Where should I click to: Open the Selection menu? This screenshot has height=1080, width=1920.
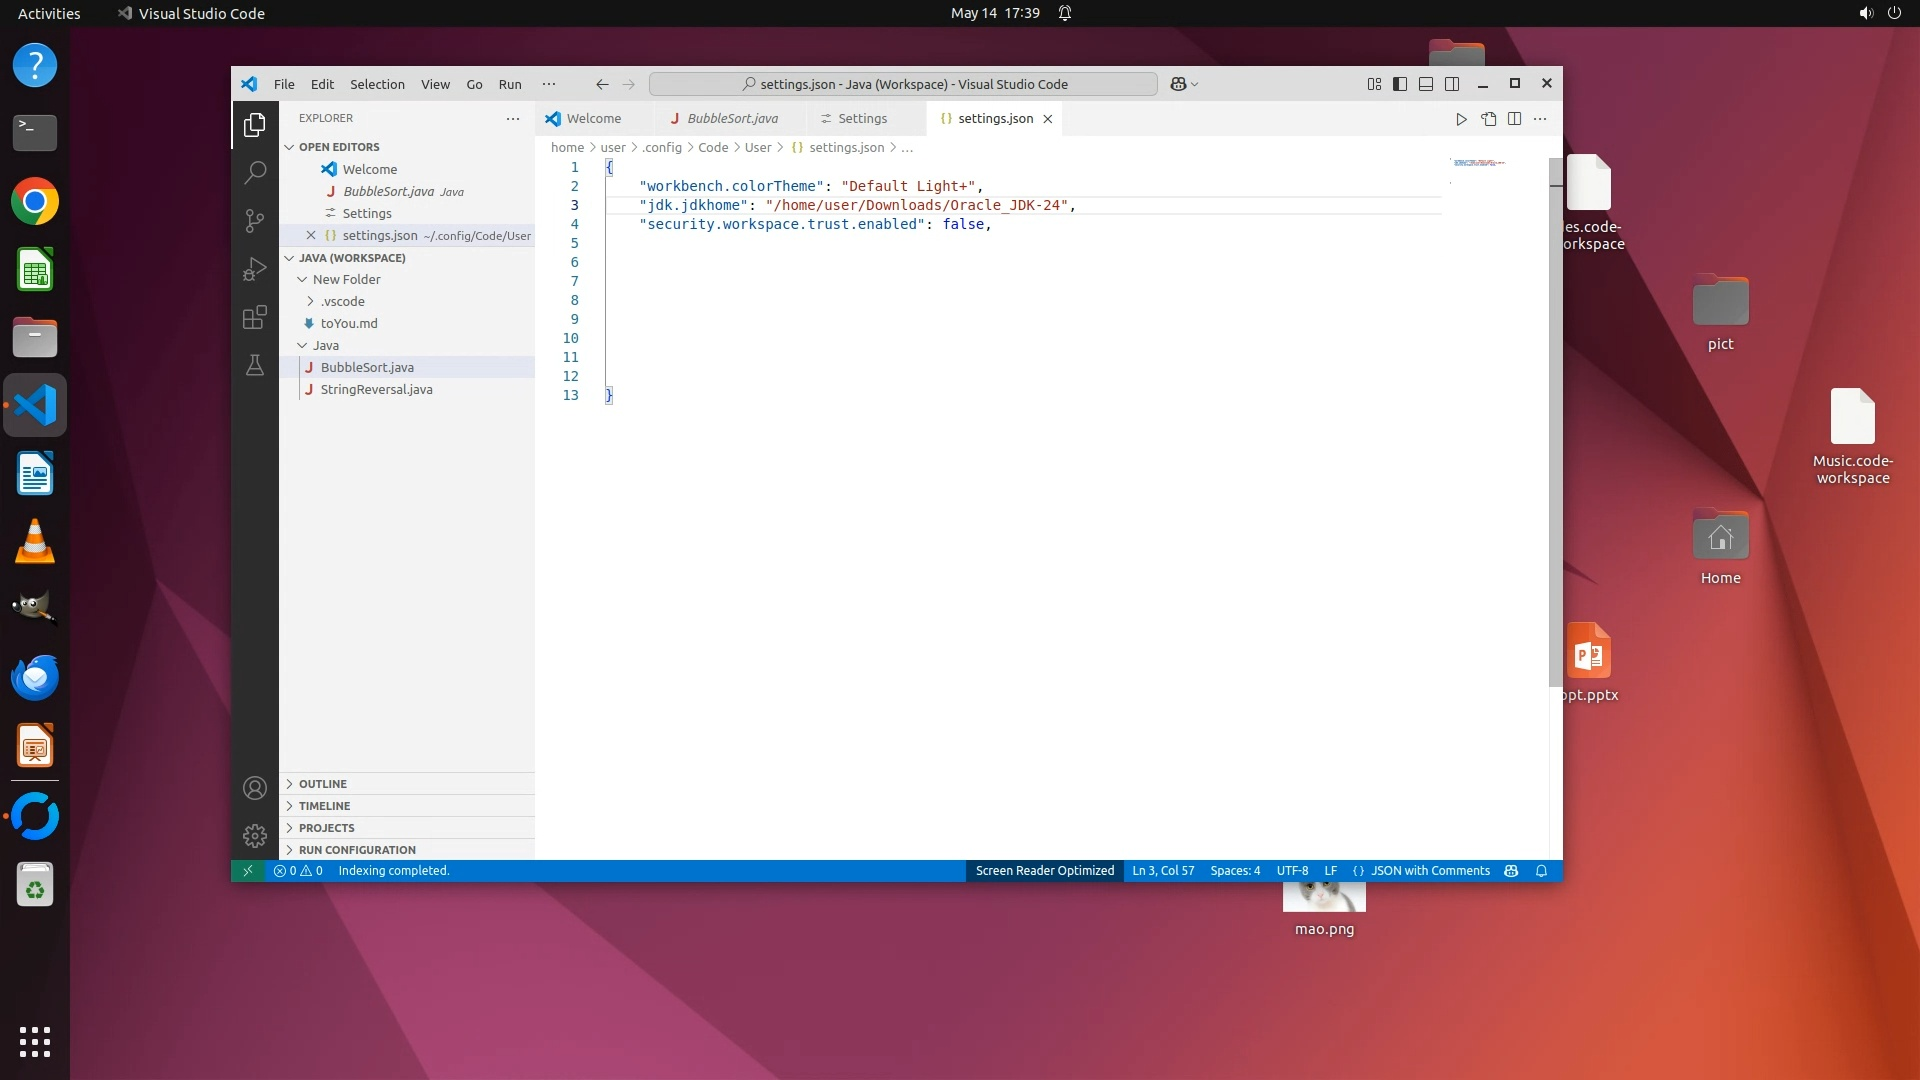(377, 84)
